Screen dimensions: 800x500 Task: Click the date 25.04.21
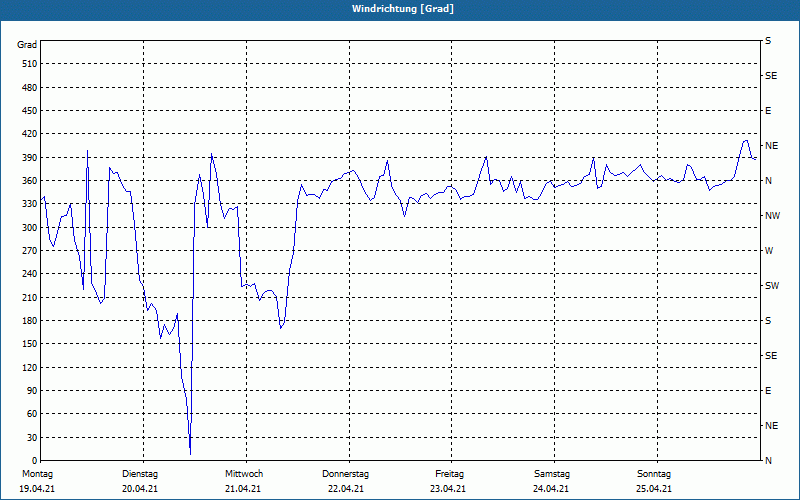654,489
